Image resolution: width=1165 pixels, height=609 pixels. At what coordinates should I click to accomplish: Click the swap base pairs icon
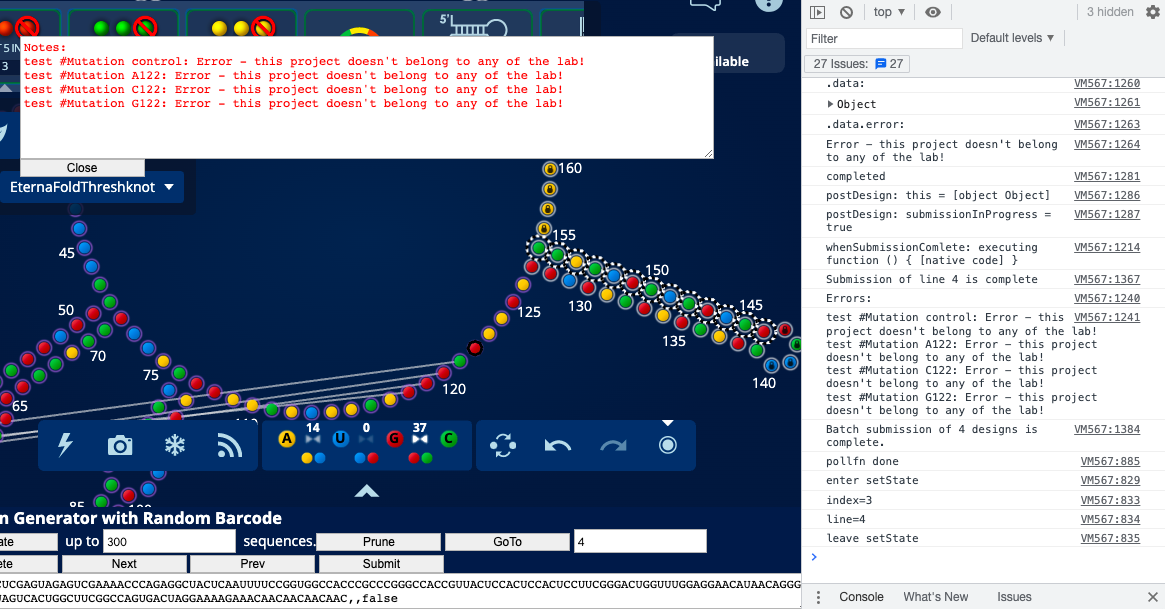(x=503, y=445)
